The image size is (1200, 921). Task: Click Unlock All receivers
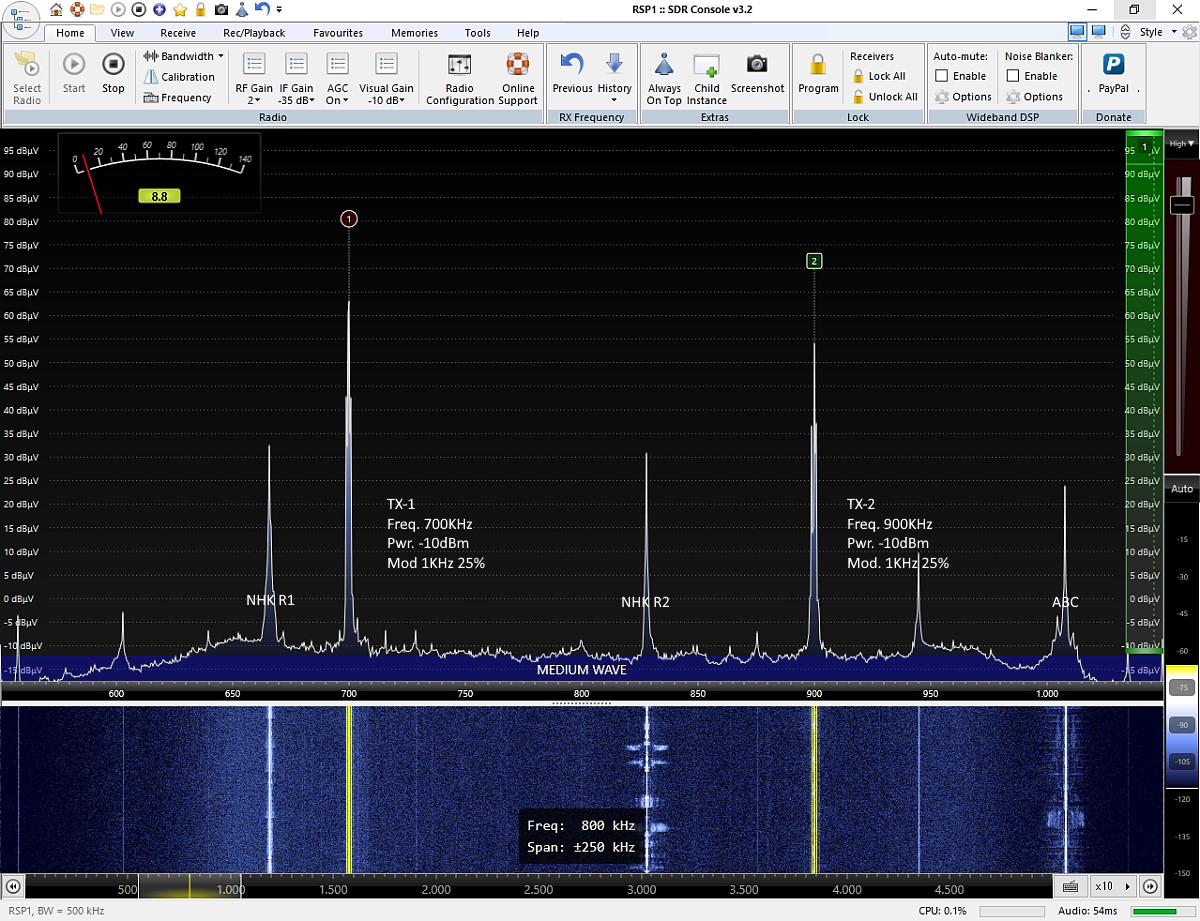(885, 97)
